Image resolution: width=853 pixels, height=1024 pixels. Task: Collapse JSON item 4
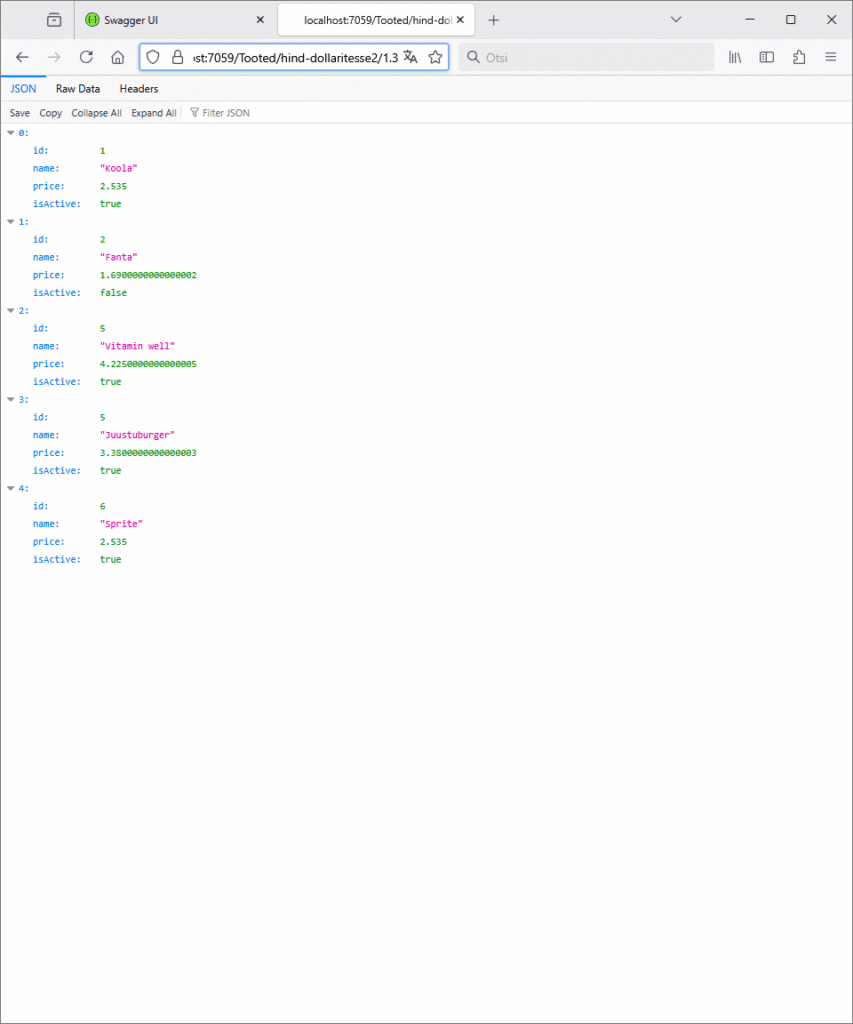tap(11, 489)
